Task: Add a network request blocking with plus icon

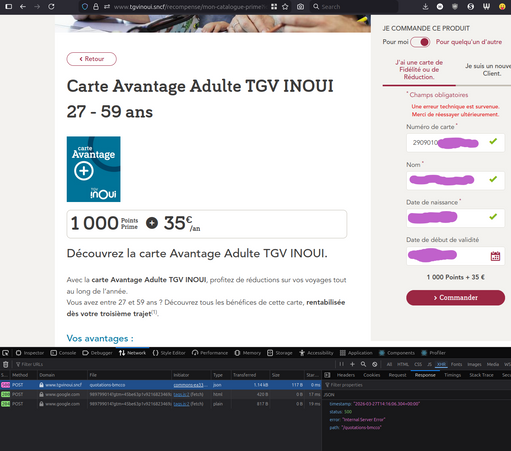Action: [352, 364]
